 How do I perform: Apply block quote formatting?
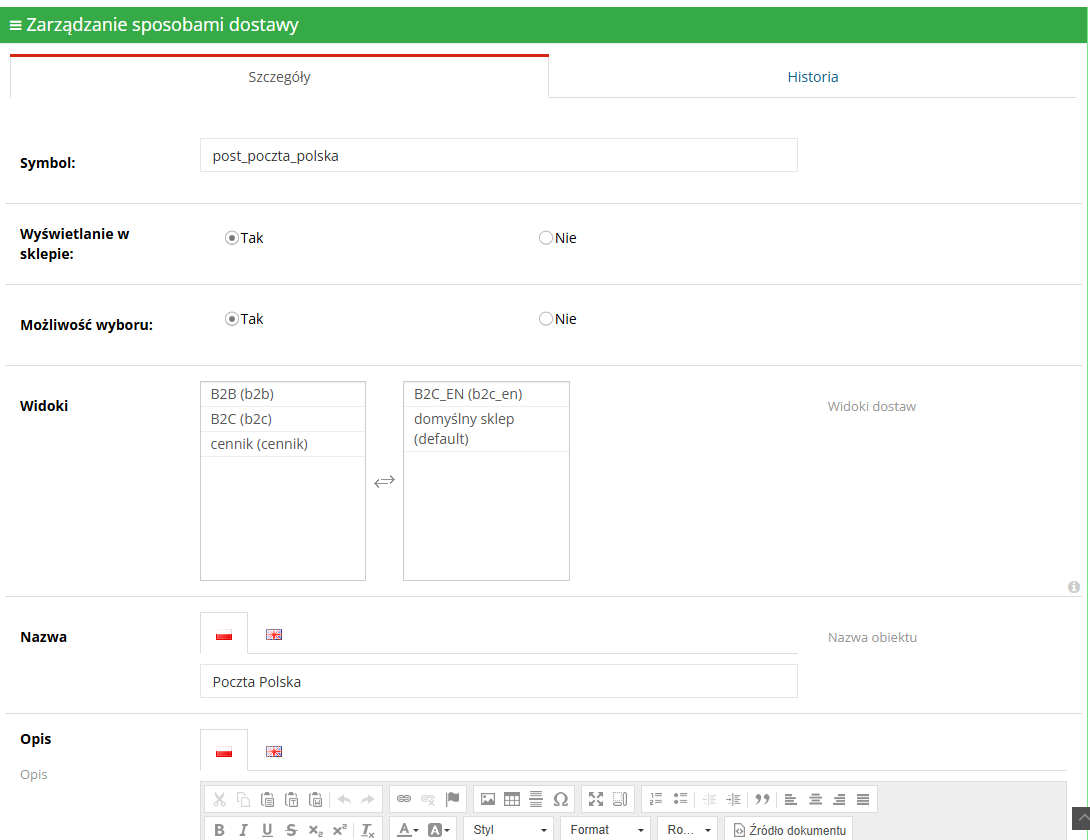763,799
